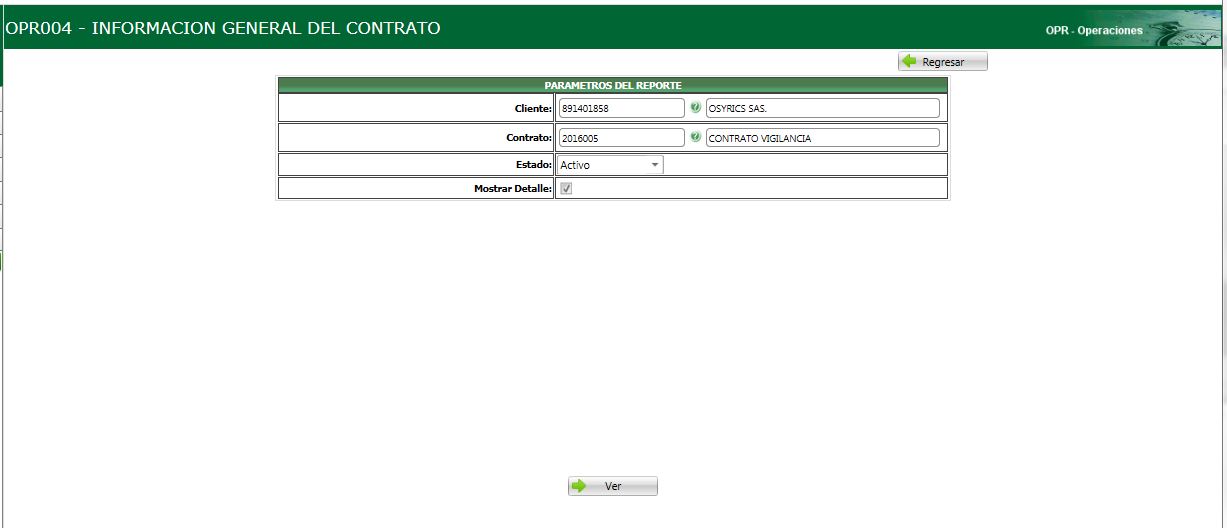Focus the Cliente ID field 891401858
Screen dimensions: 1227x528
(621, 108)
